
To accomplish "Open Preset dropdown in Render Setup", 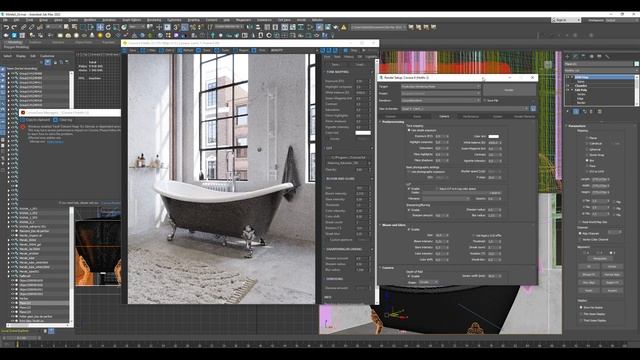I will pos(441,93).
